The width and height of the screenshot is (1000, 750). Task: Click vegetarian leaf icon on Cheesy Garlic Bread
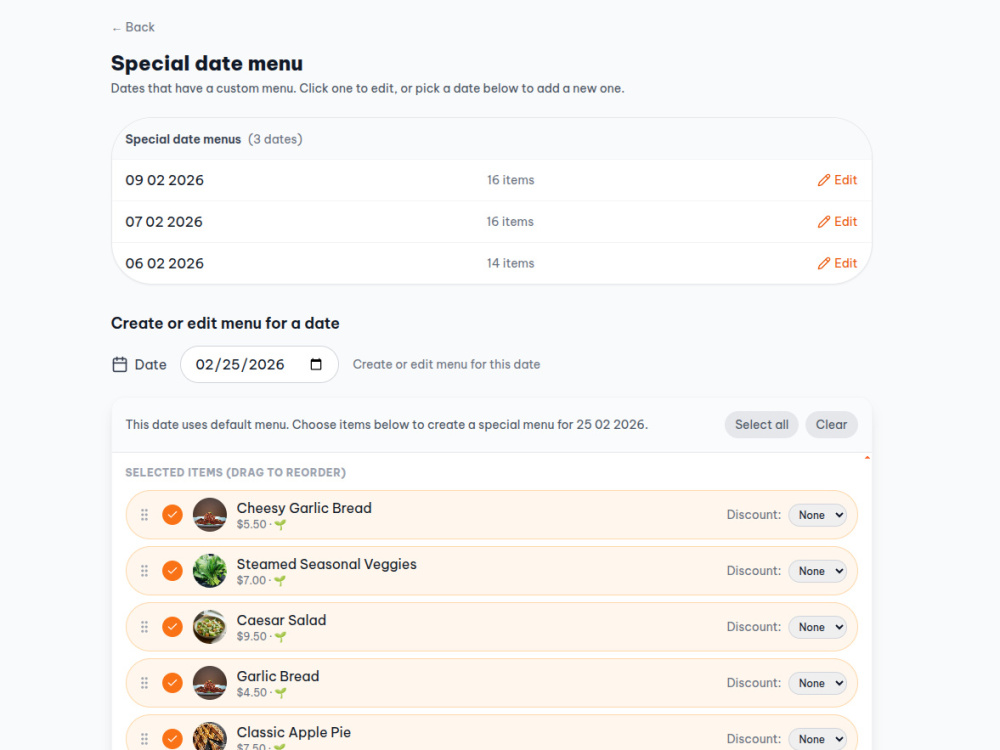tap(280, 525)
